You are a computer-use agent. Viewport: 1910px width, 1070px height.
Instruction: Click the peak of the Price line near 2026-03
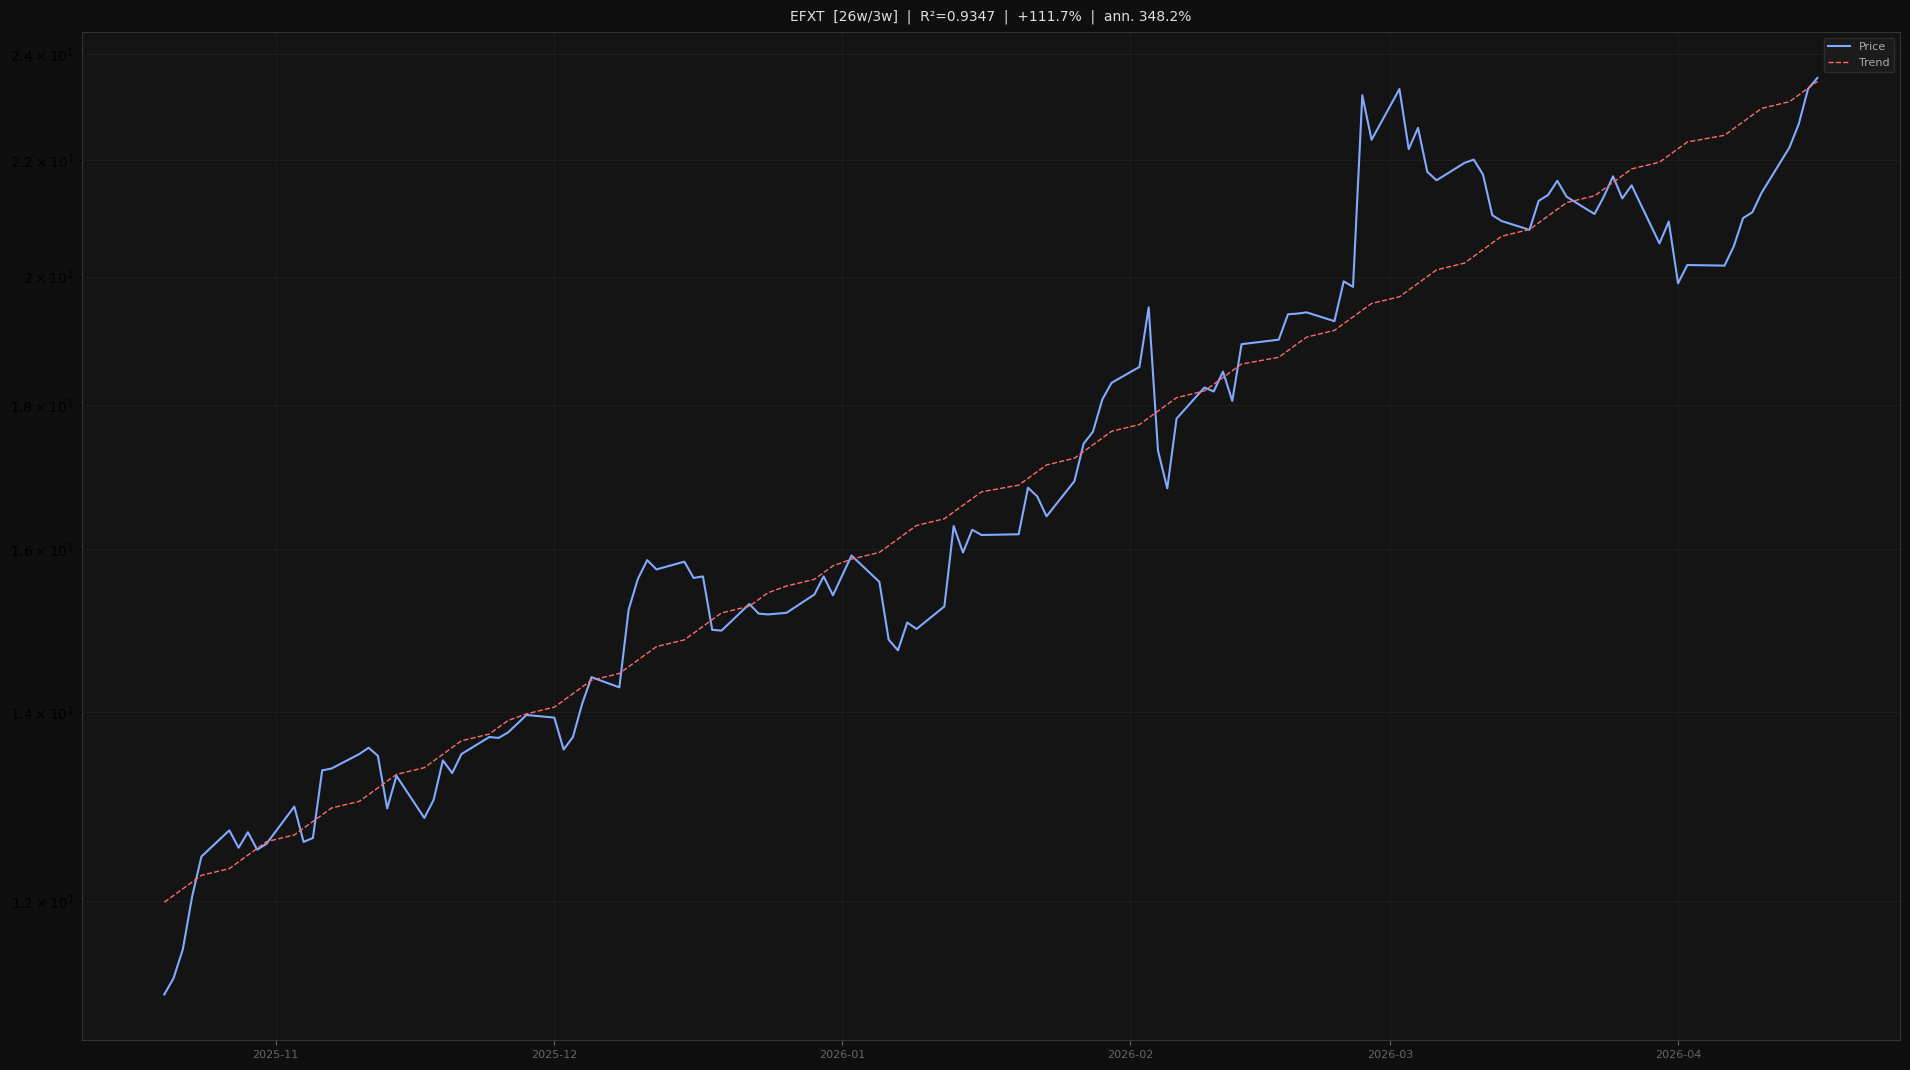pyautogui.click(x=1397, y=89)
